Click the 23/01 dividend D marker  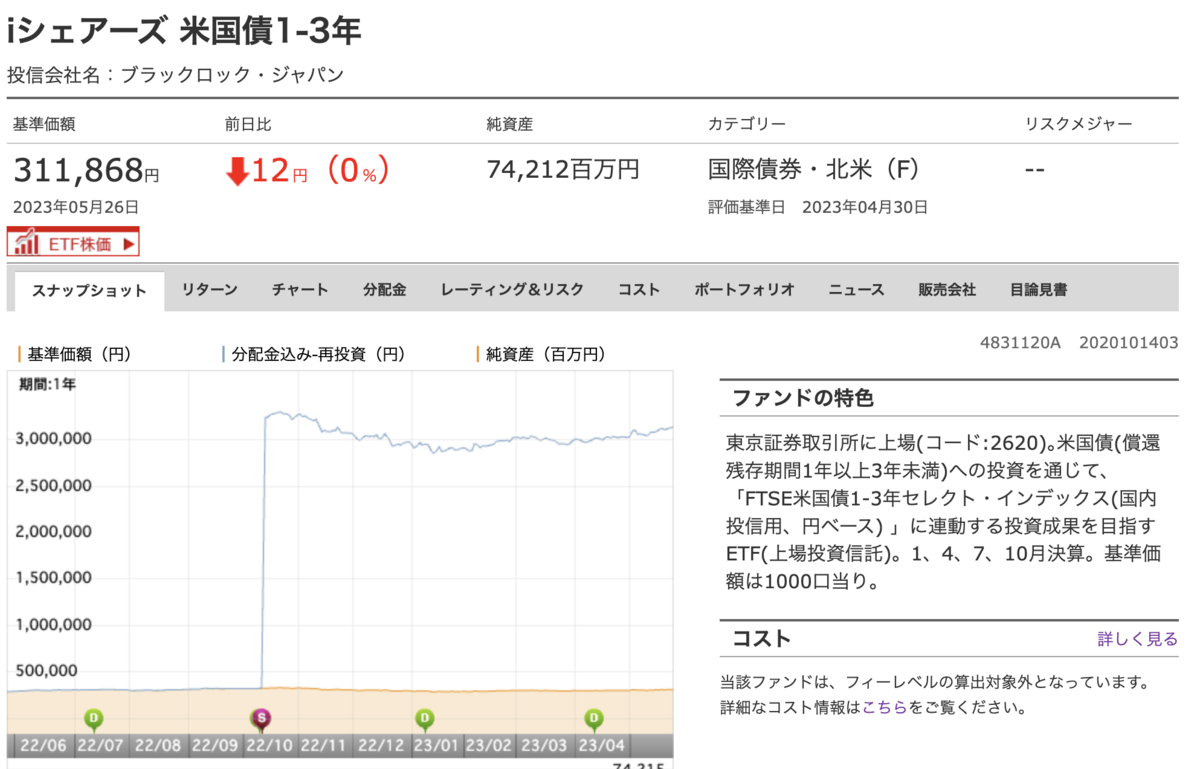click(426, 718)
